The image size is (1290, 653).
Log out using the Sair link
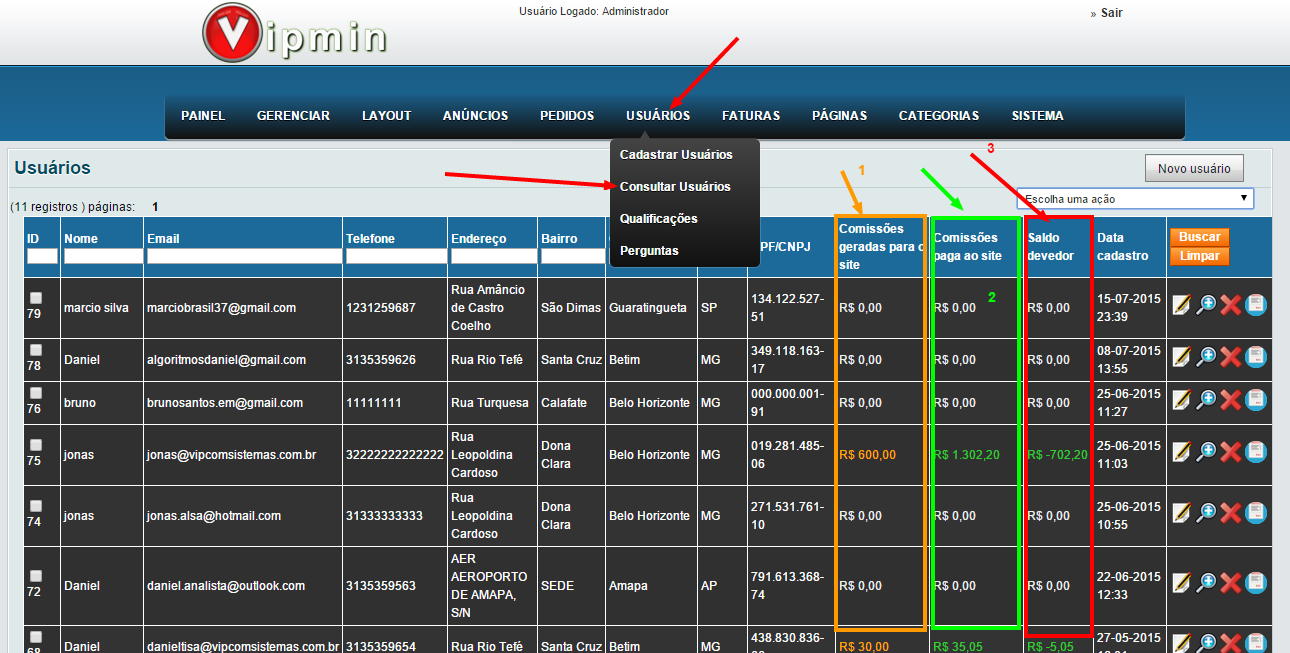[1111, 14]
